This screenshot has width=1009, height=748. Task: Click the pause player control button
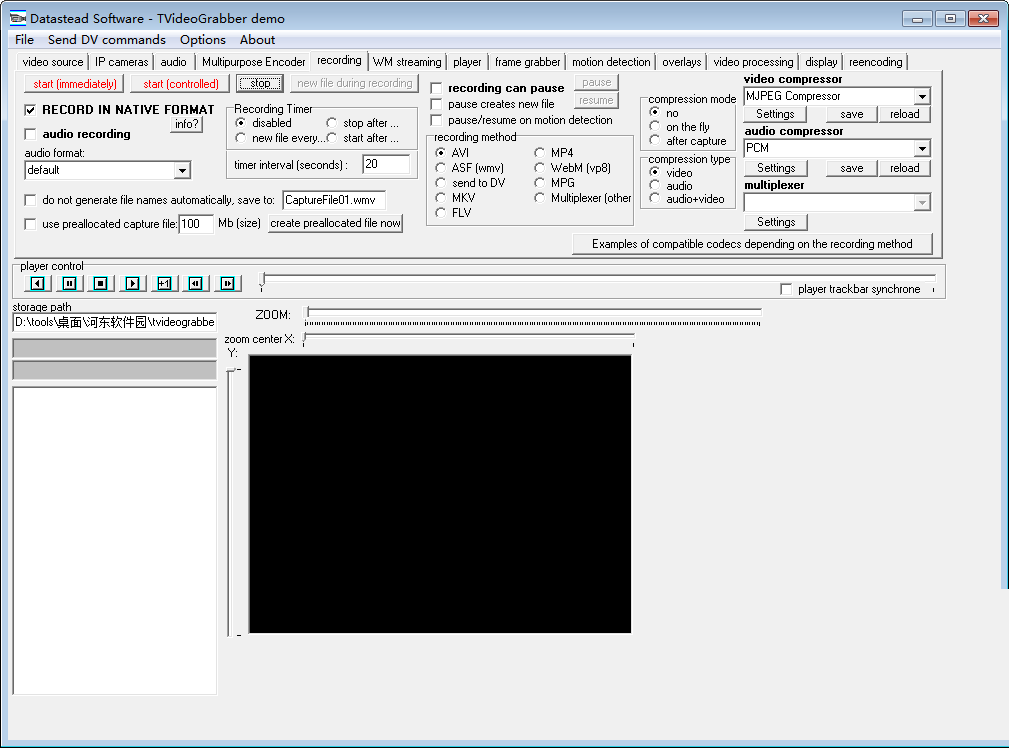tap(69, 283)
